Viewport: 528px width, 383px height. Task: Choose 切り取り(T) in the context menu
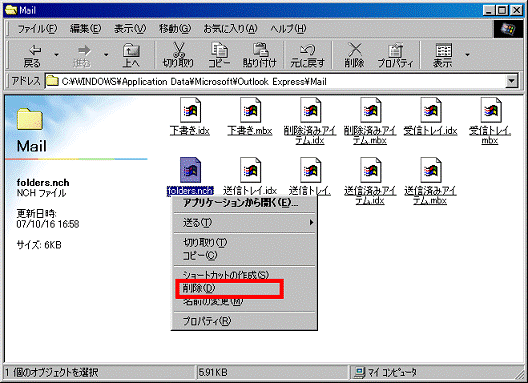(x=244, y=242)
